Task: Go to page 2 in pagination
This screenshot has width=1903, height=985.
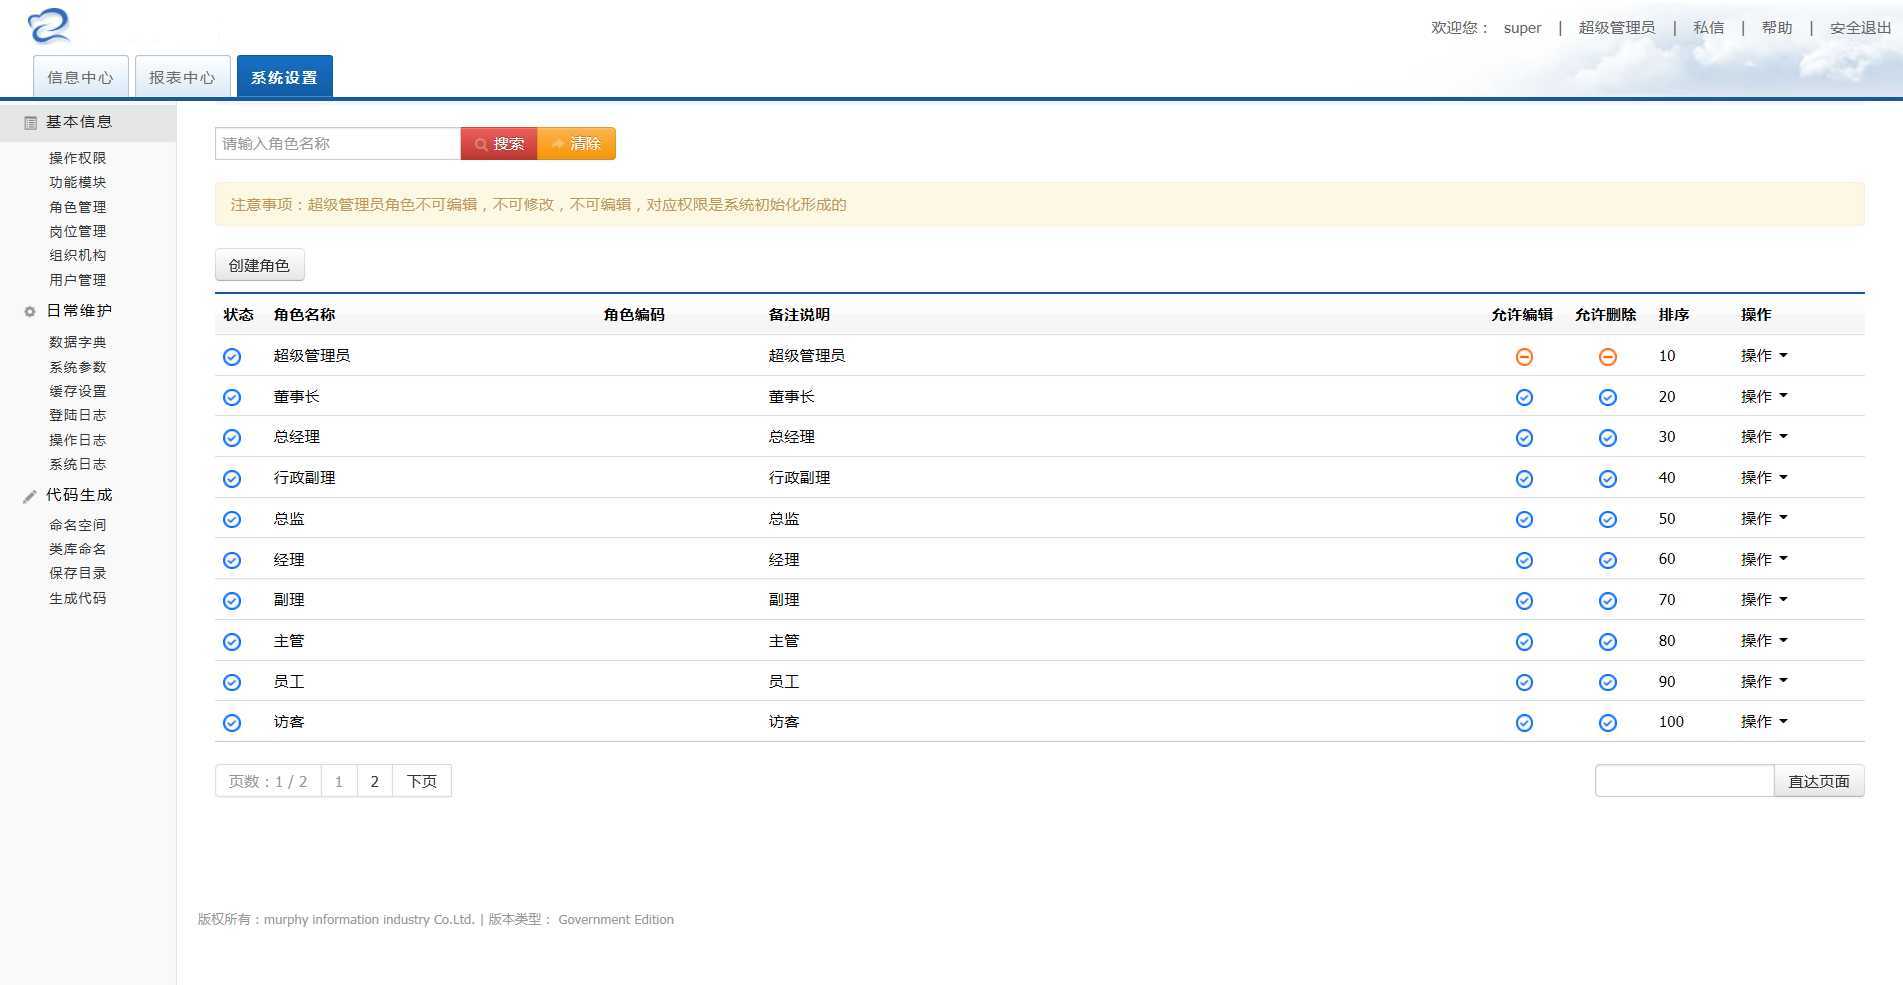Action: (x=375, y=781)
